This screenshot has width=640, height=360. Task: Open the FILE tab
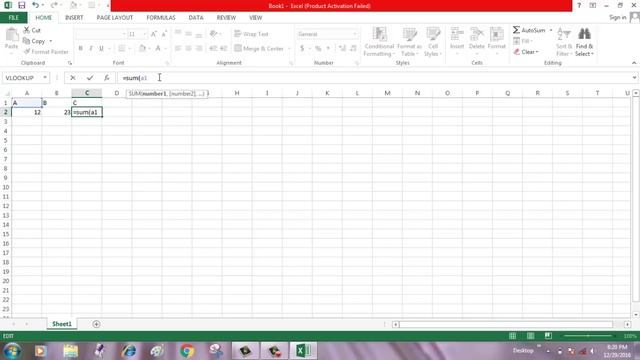click(13, 18)
